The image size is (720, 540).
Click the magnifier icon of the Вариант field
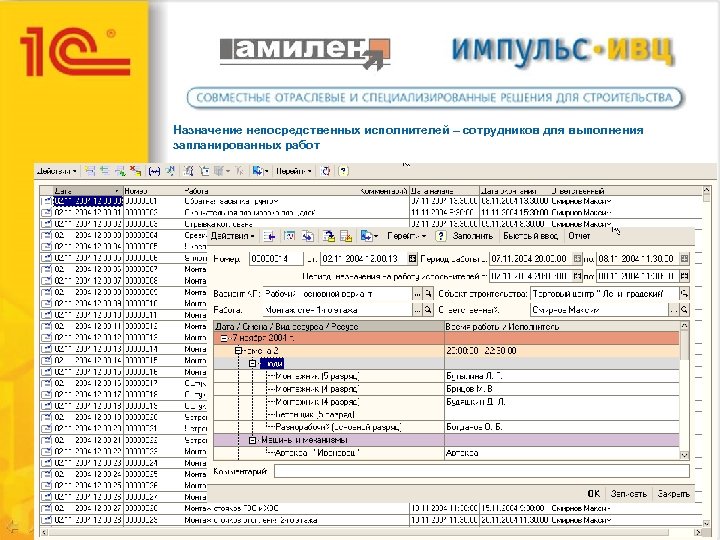(x=428, y=294)
